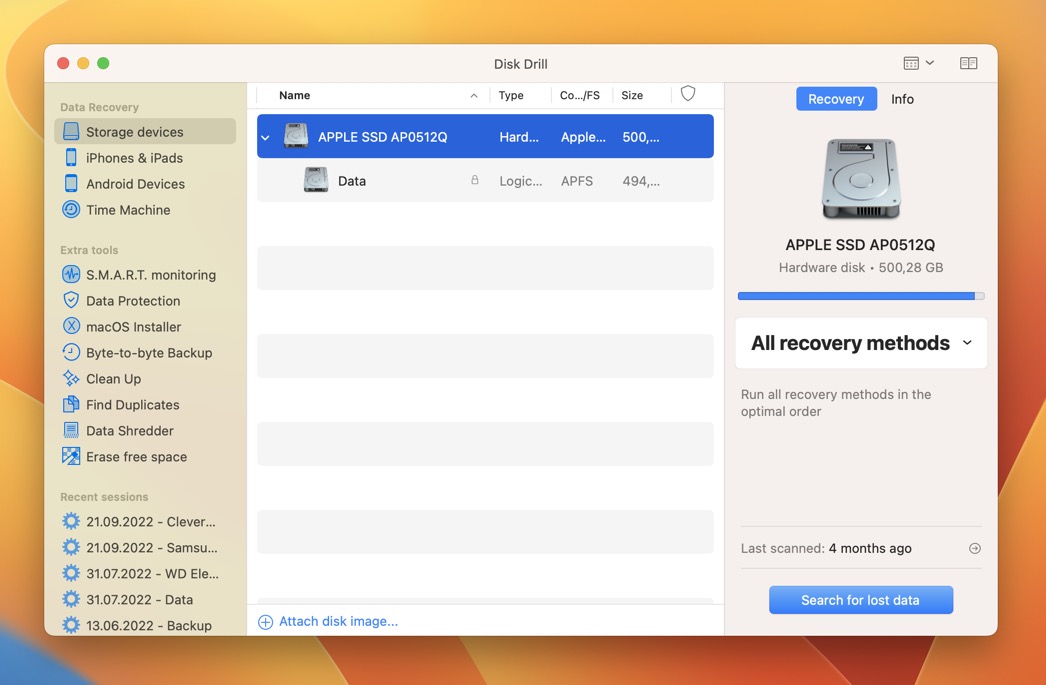Click Search for lost data button

coord(861,600)
